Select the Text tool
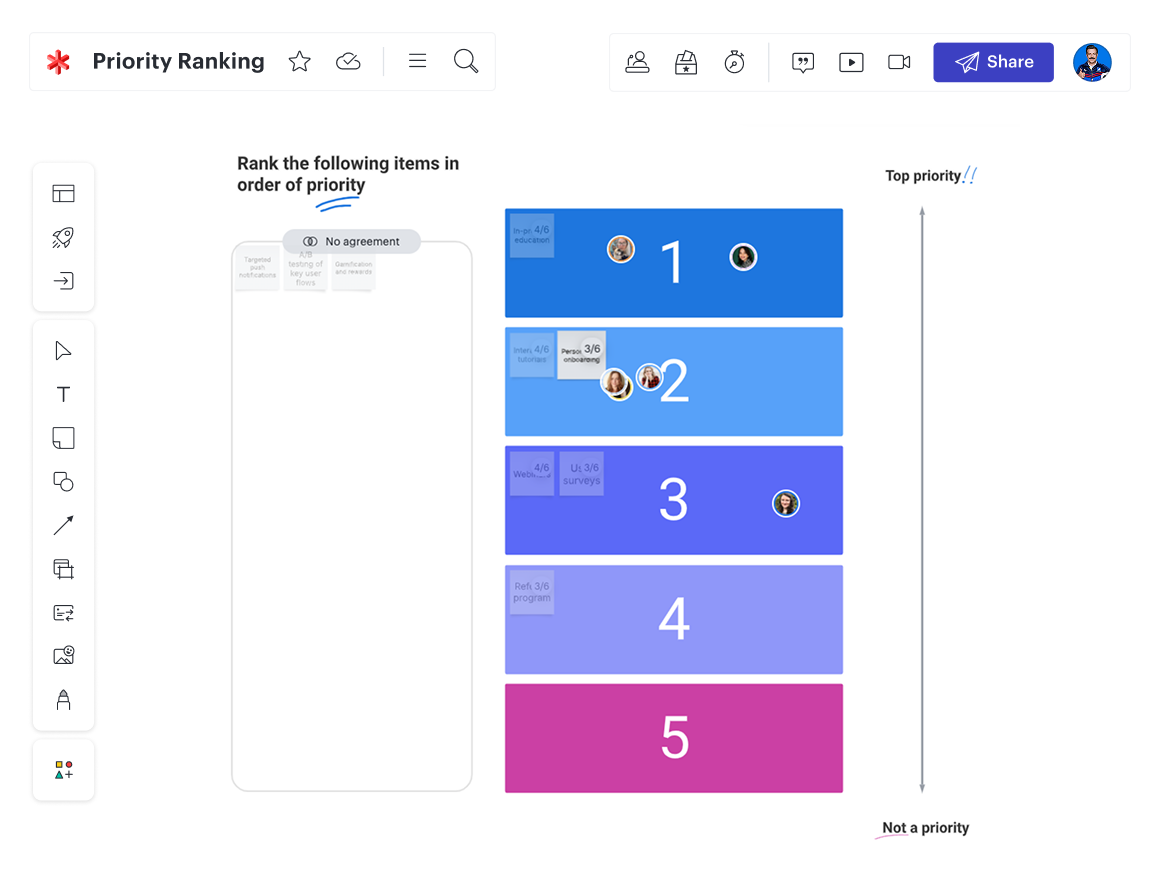This screenshot has height=870, width=1160. coord(63,394)
